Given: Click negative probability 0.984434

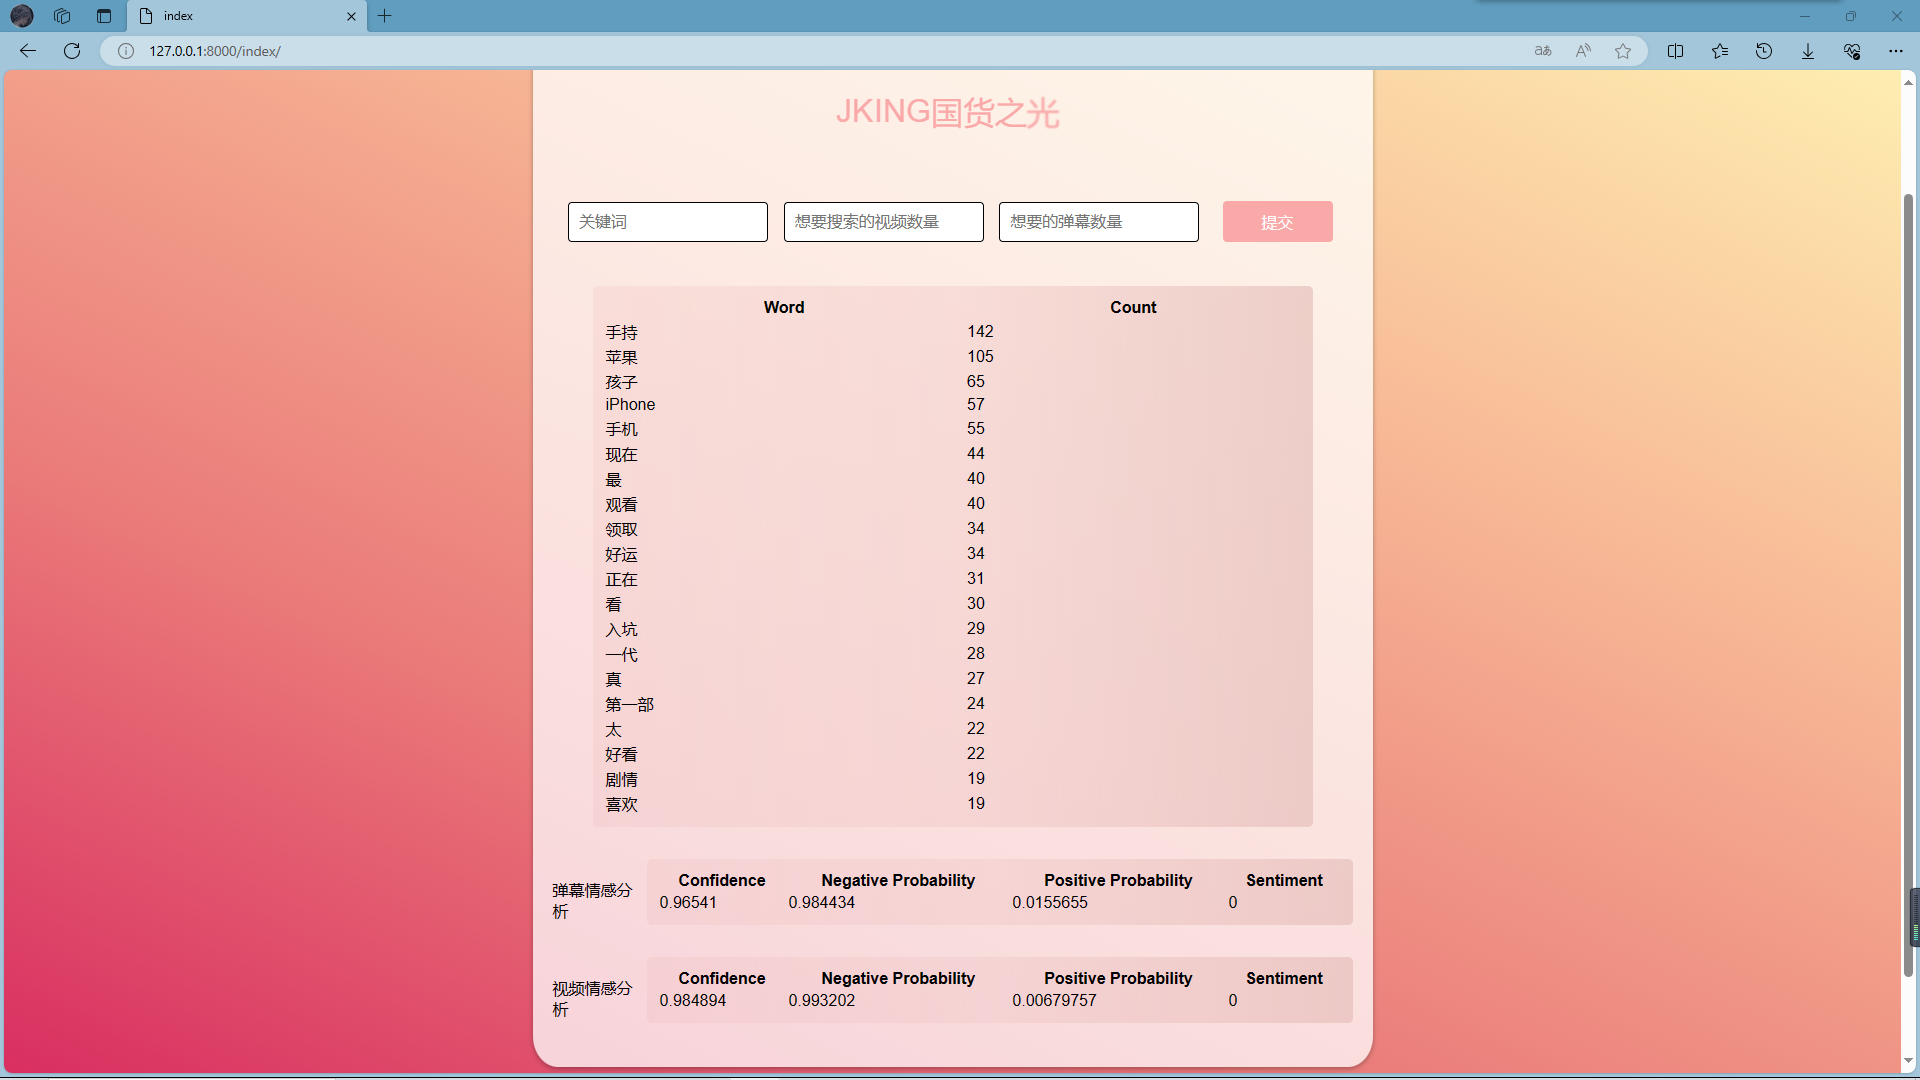Looking at the screenshot, I should [822, 903].
